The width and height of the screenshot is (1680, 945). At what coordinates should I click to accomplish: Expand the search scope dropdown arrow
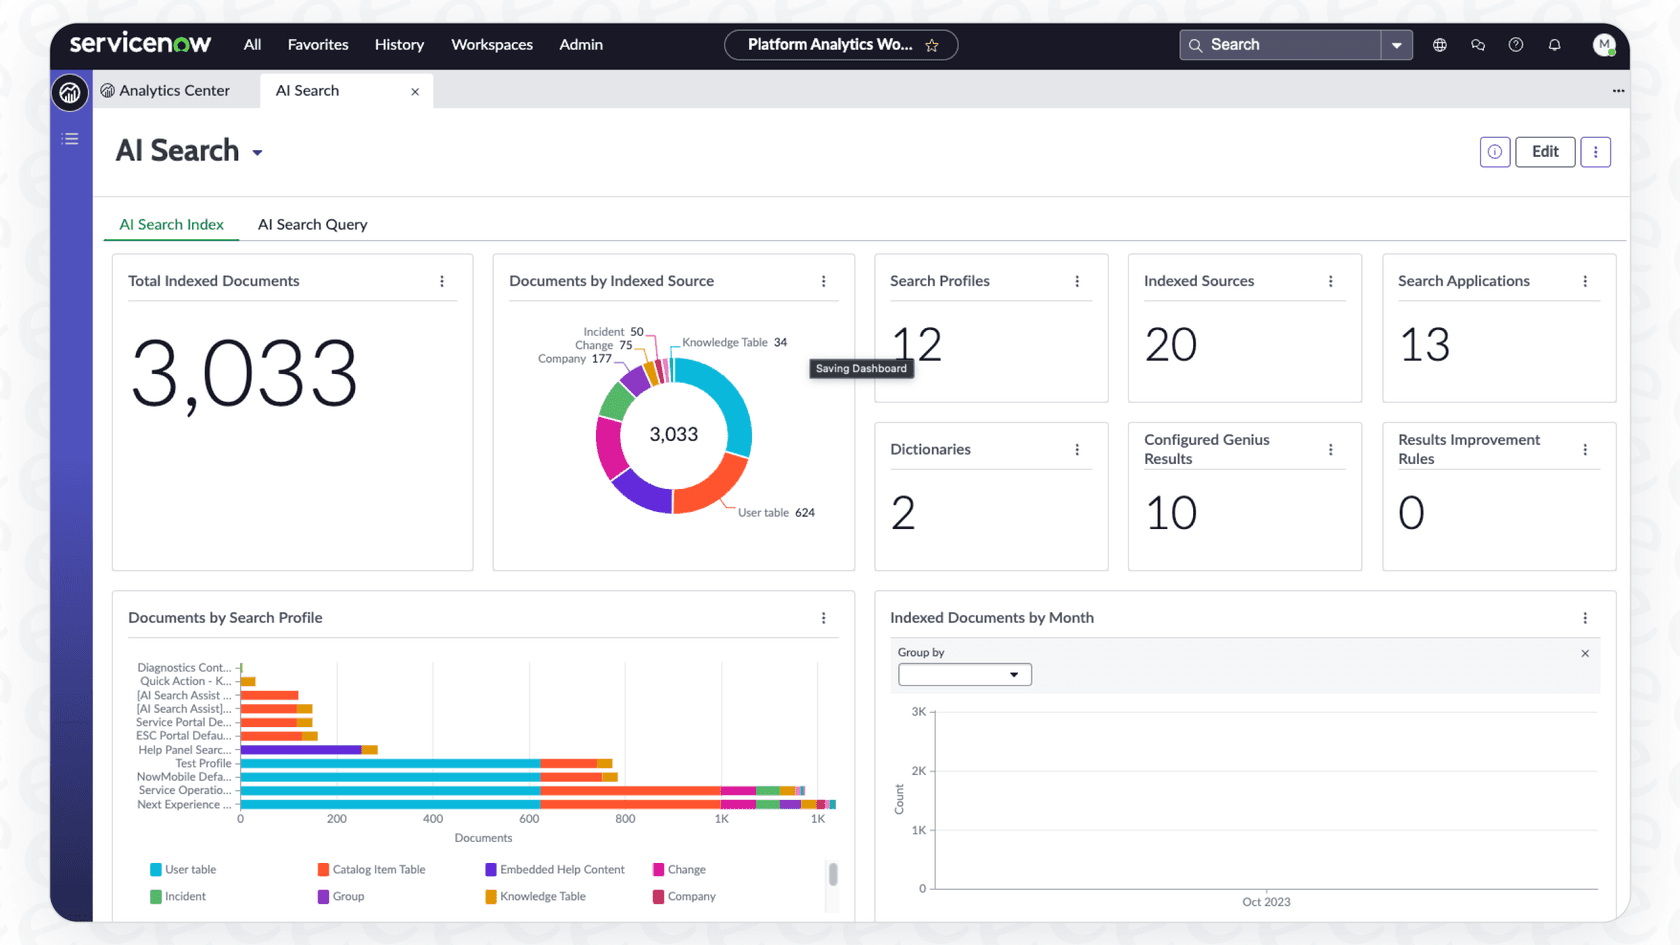click(1397, 44)
